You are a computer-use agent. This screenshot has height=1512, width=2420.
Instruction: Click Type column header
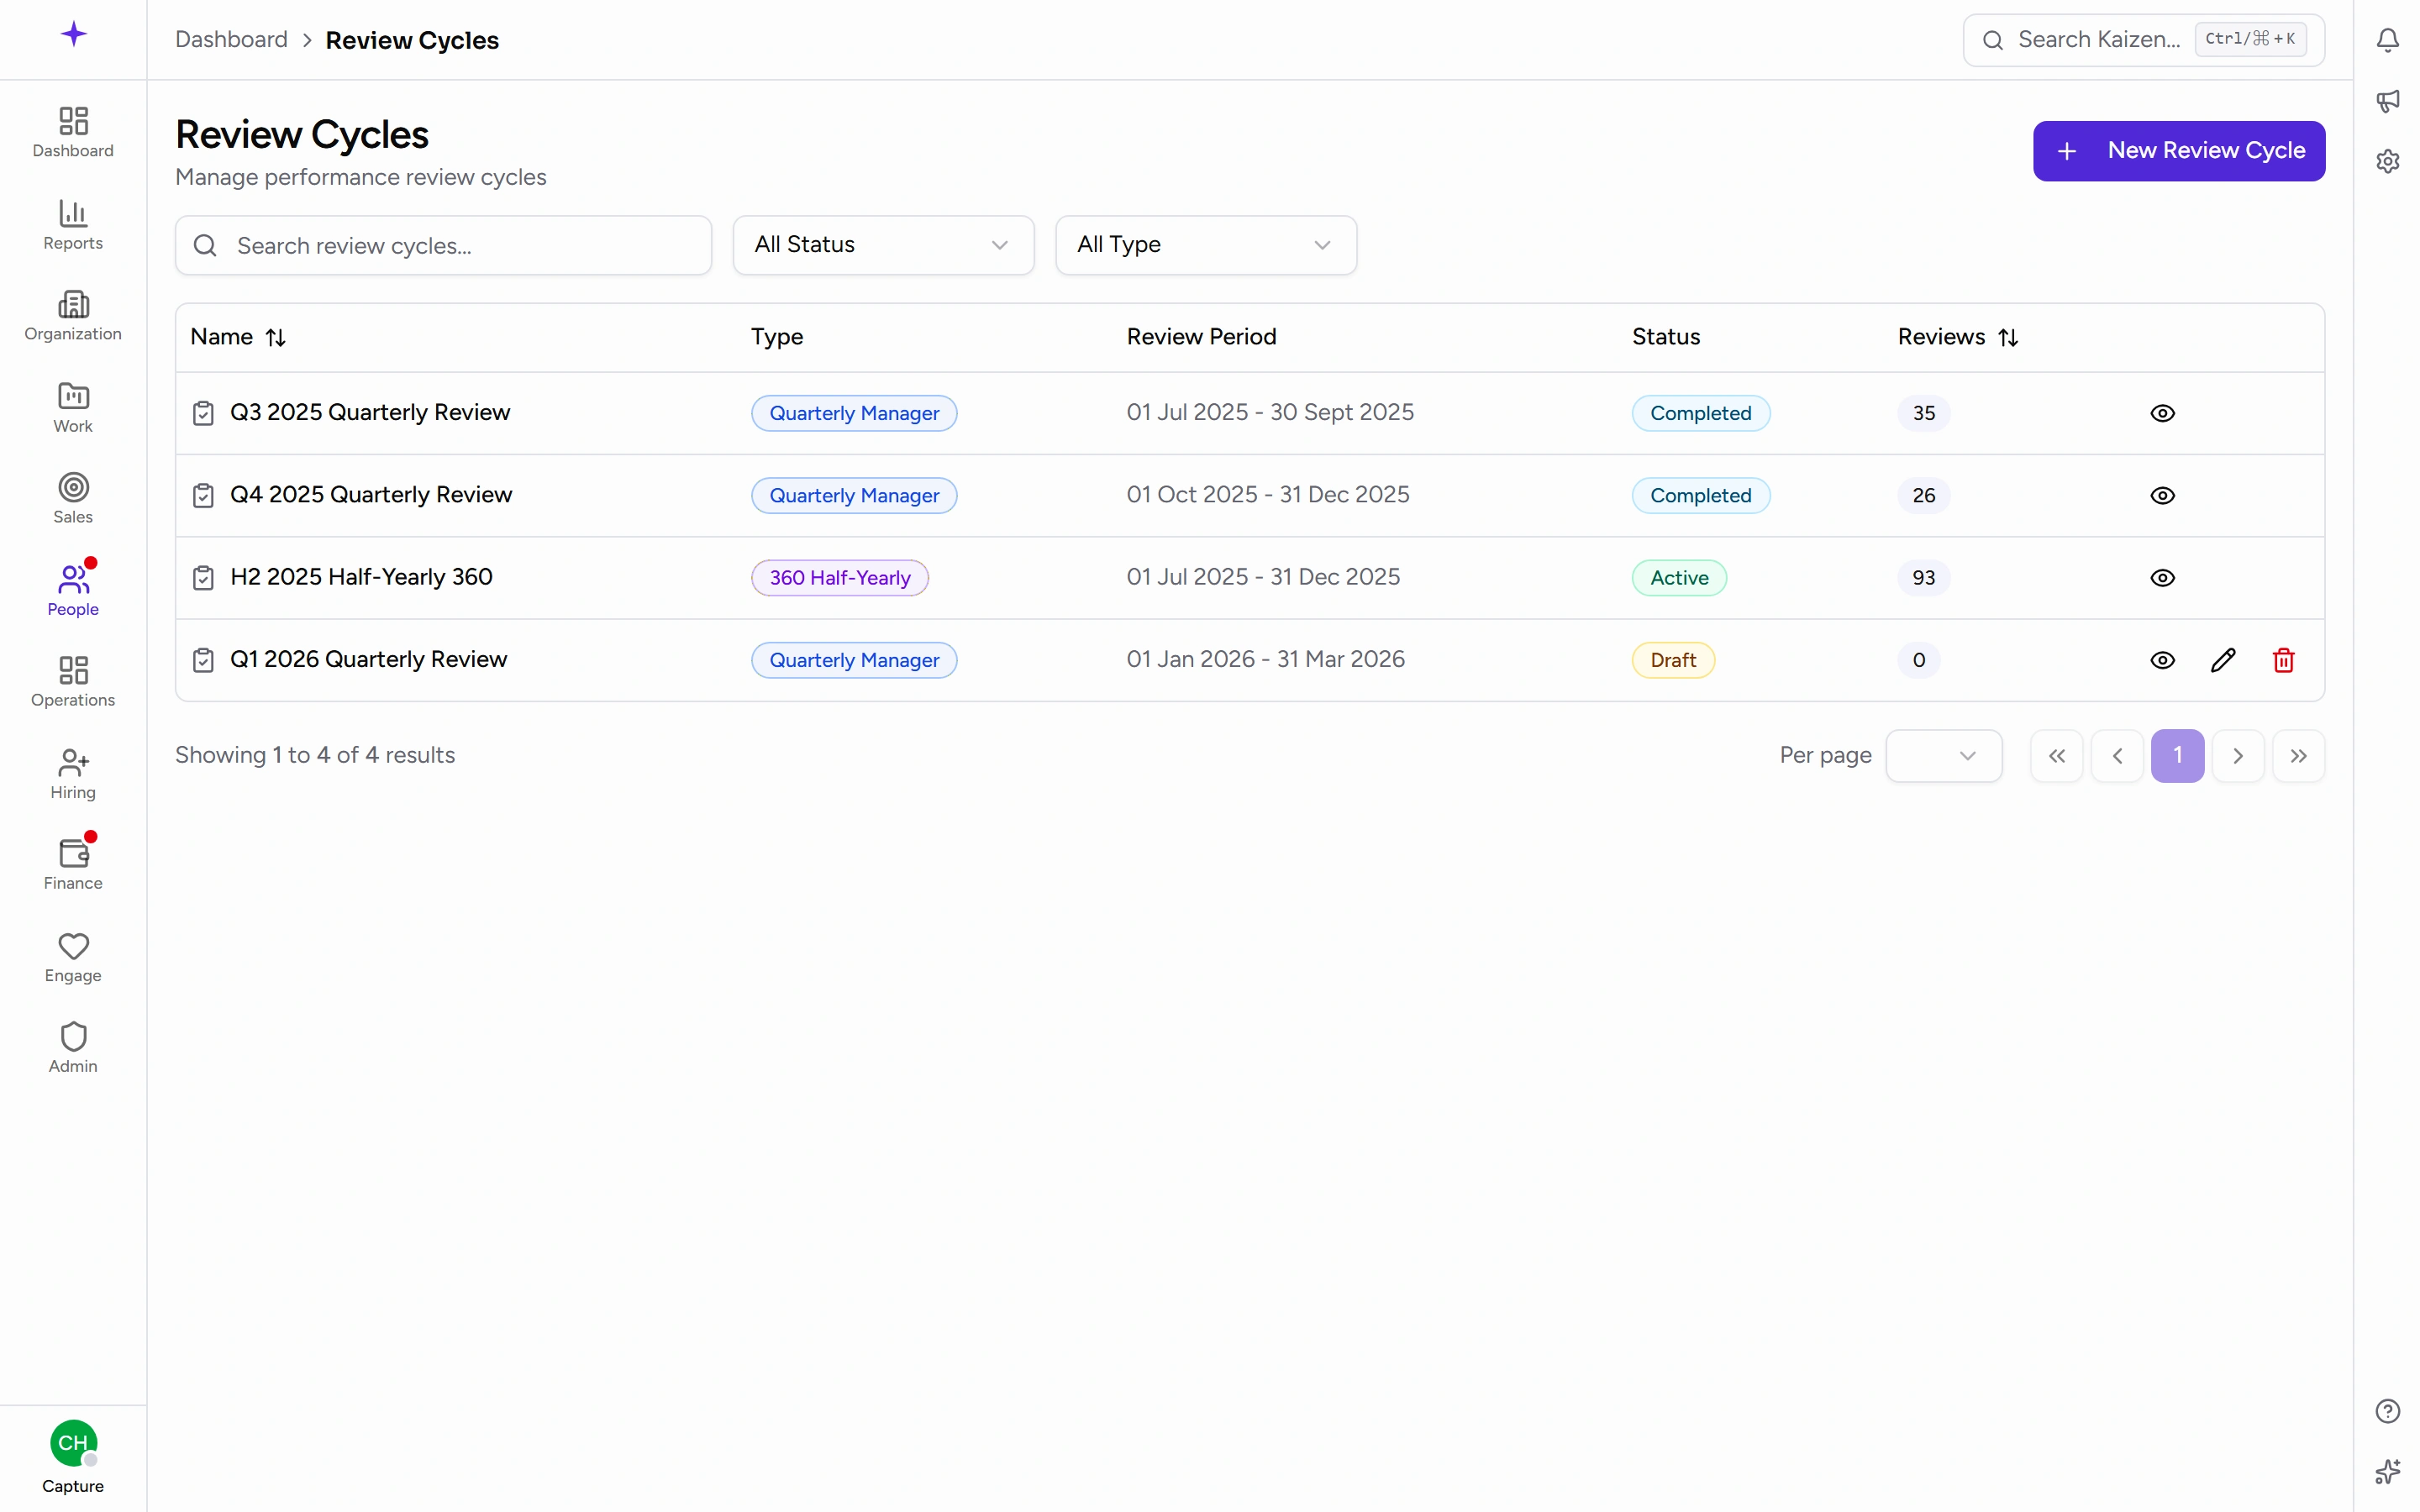pyautogui.click(x=777, y=337)
